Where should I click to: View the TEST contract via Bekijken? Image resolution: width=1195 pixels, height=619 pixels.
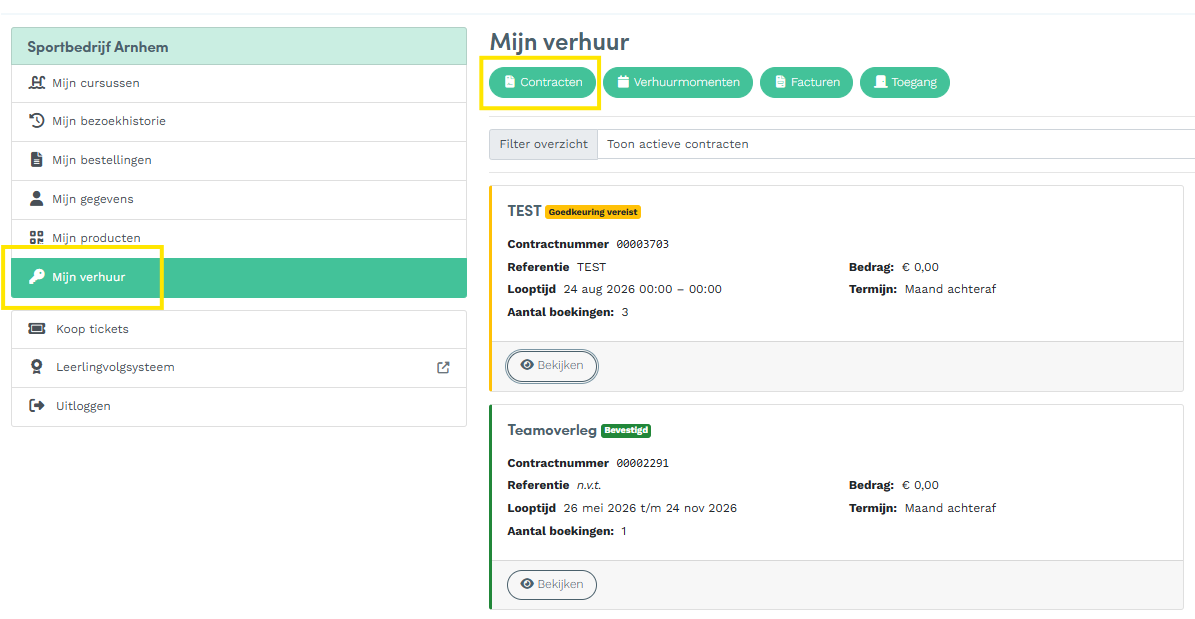(552, 366)
